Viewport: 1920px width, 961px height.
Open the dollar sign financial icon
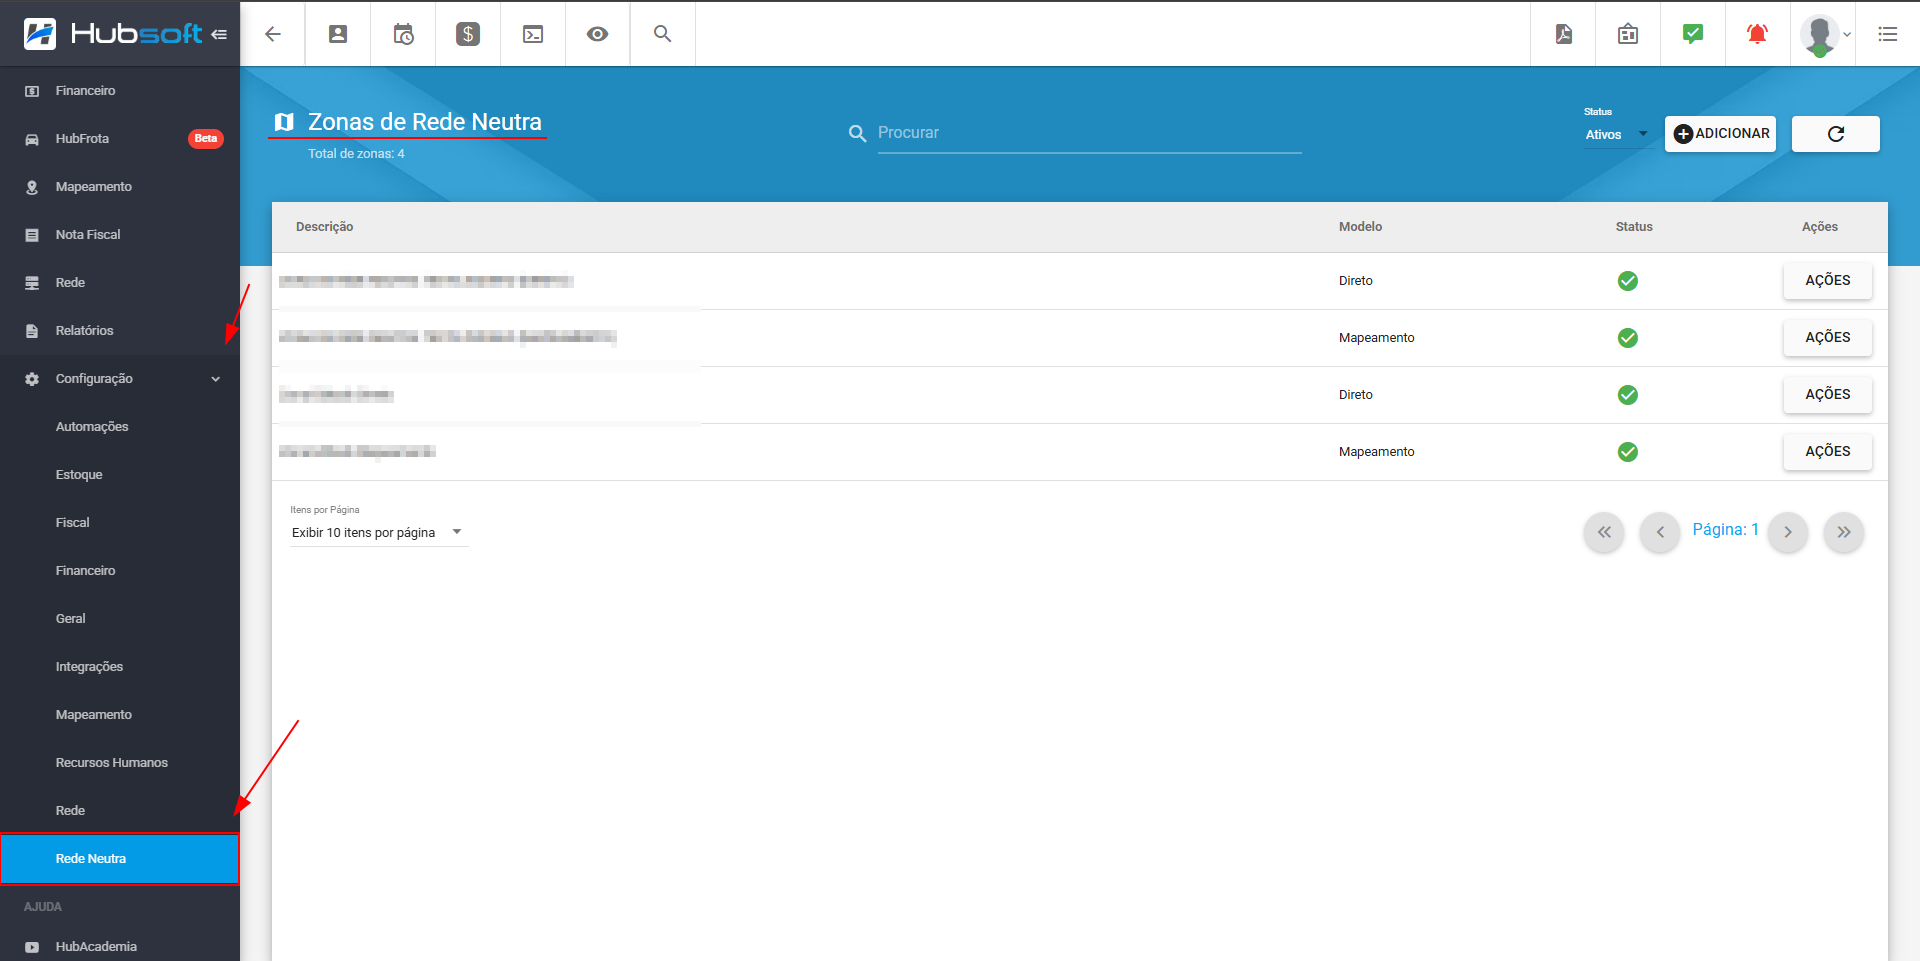pos(468,34)
